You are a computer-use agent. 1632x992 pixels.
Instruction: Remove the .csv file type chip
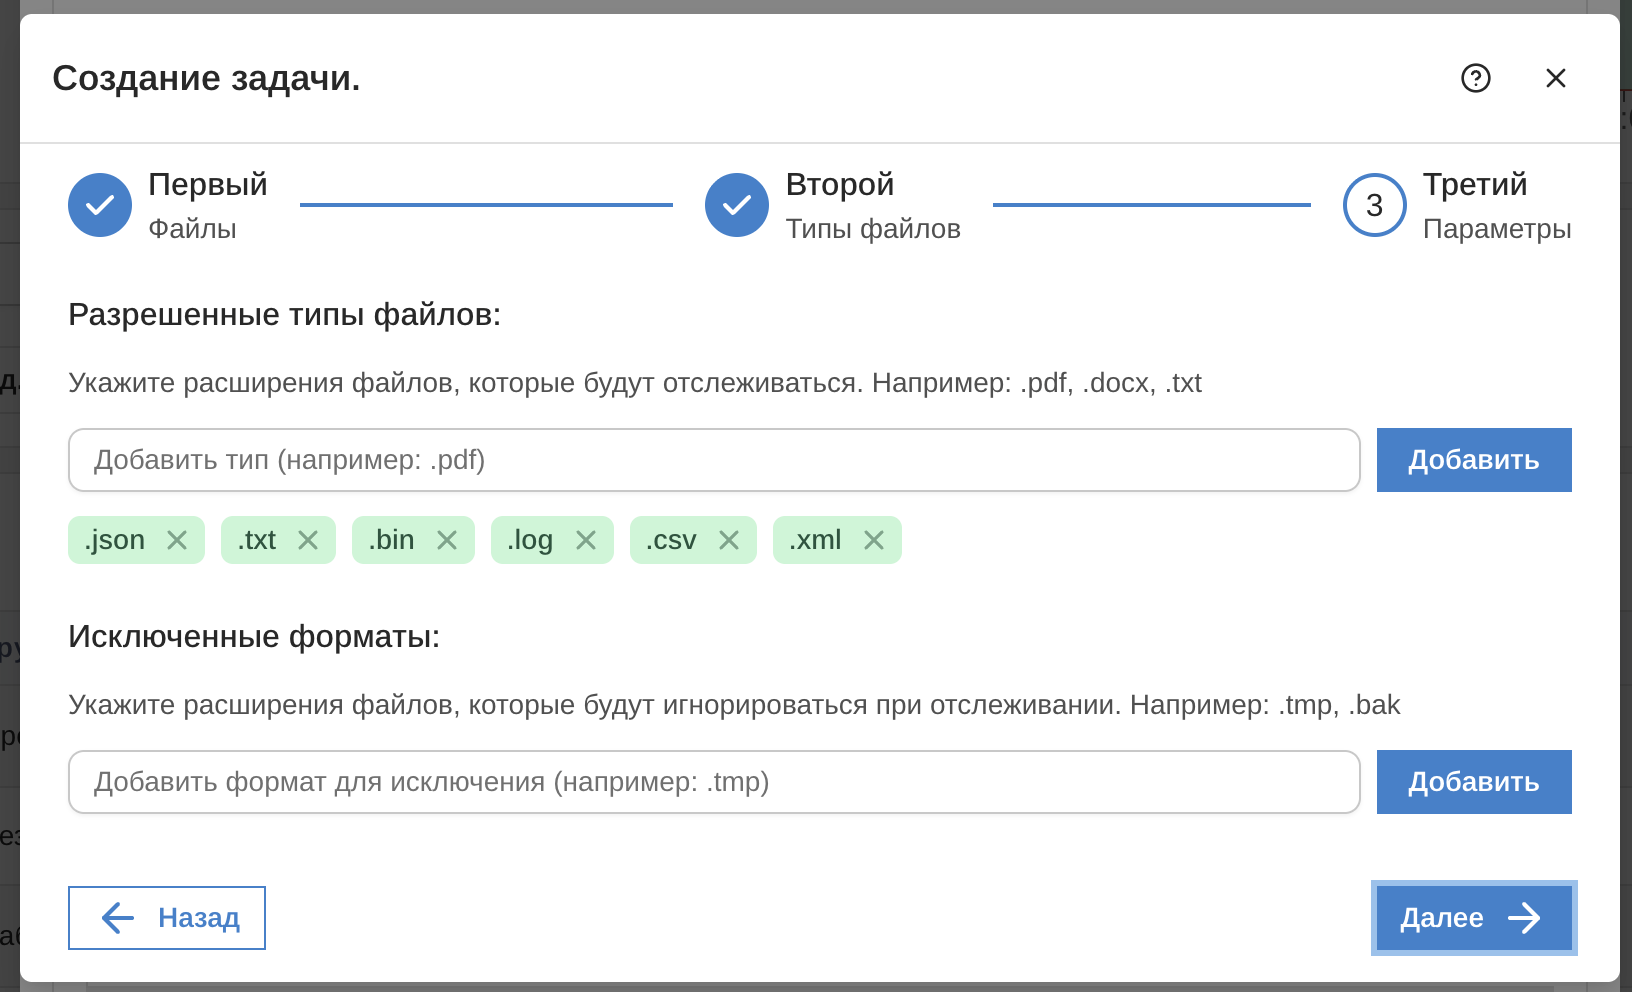coord(731,539)
